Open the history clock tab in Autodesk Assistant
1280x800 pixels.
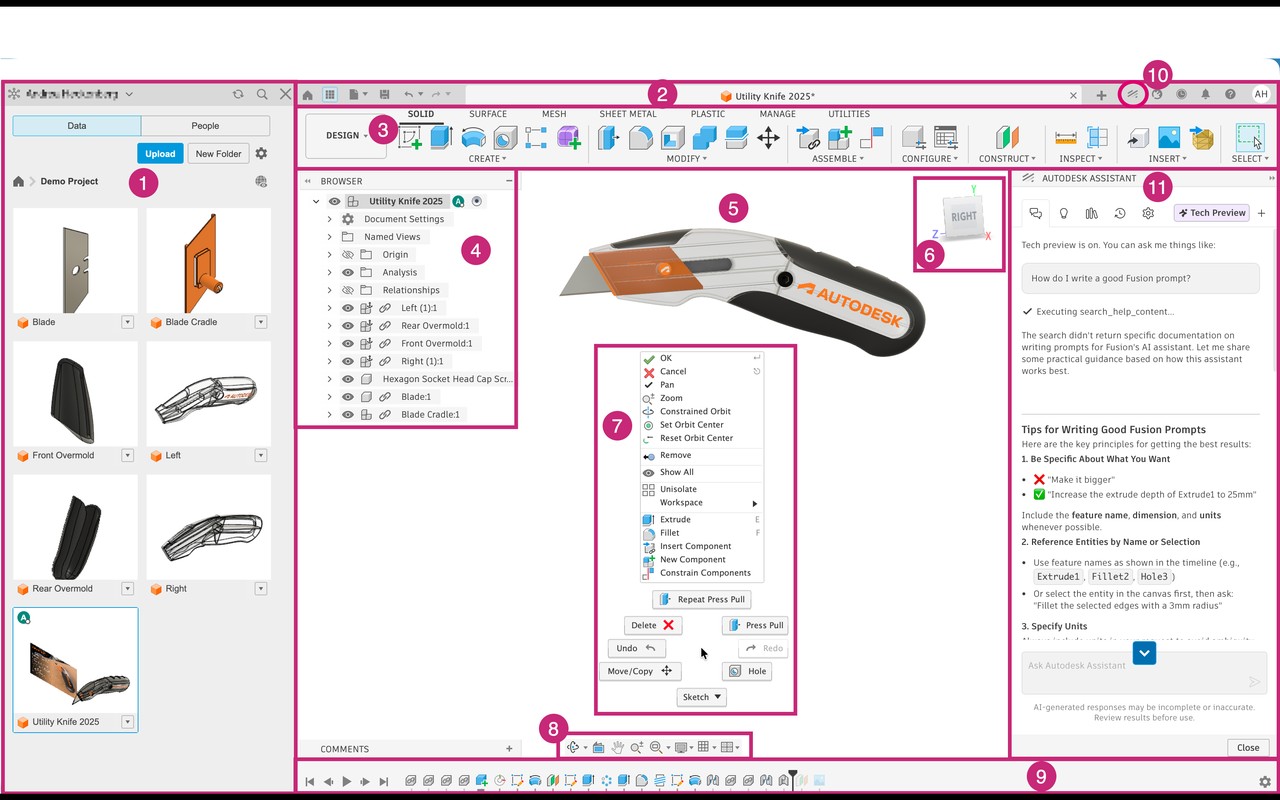tap(1120, 213)
